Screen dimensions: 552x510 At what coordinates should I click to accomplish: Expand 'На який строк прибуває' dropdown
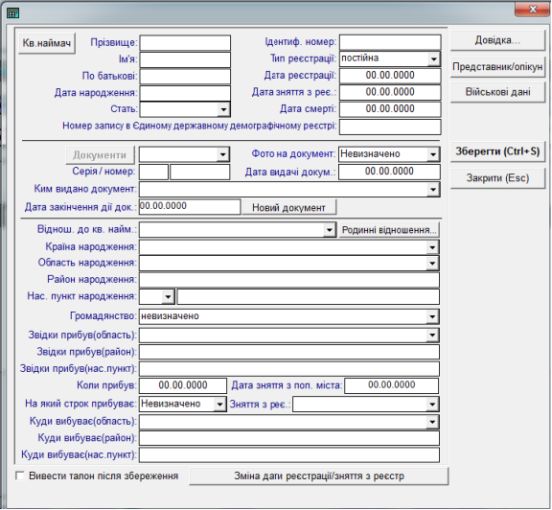point(219,404)
